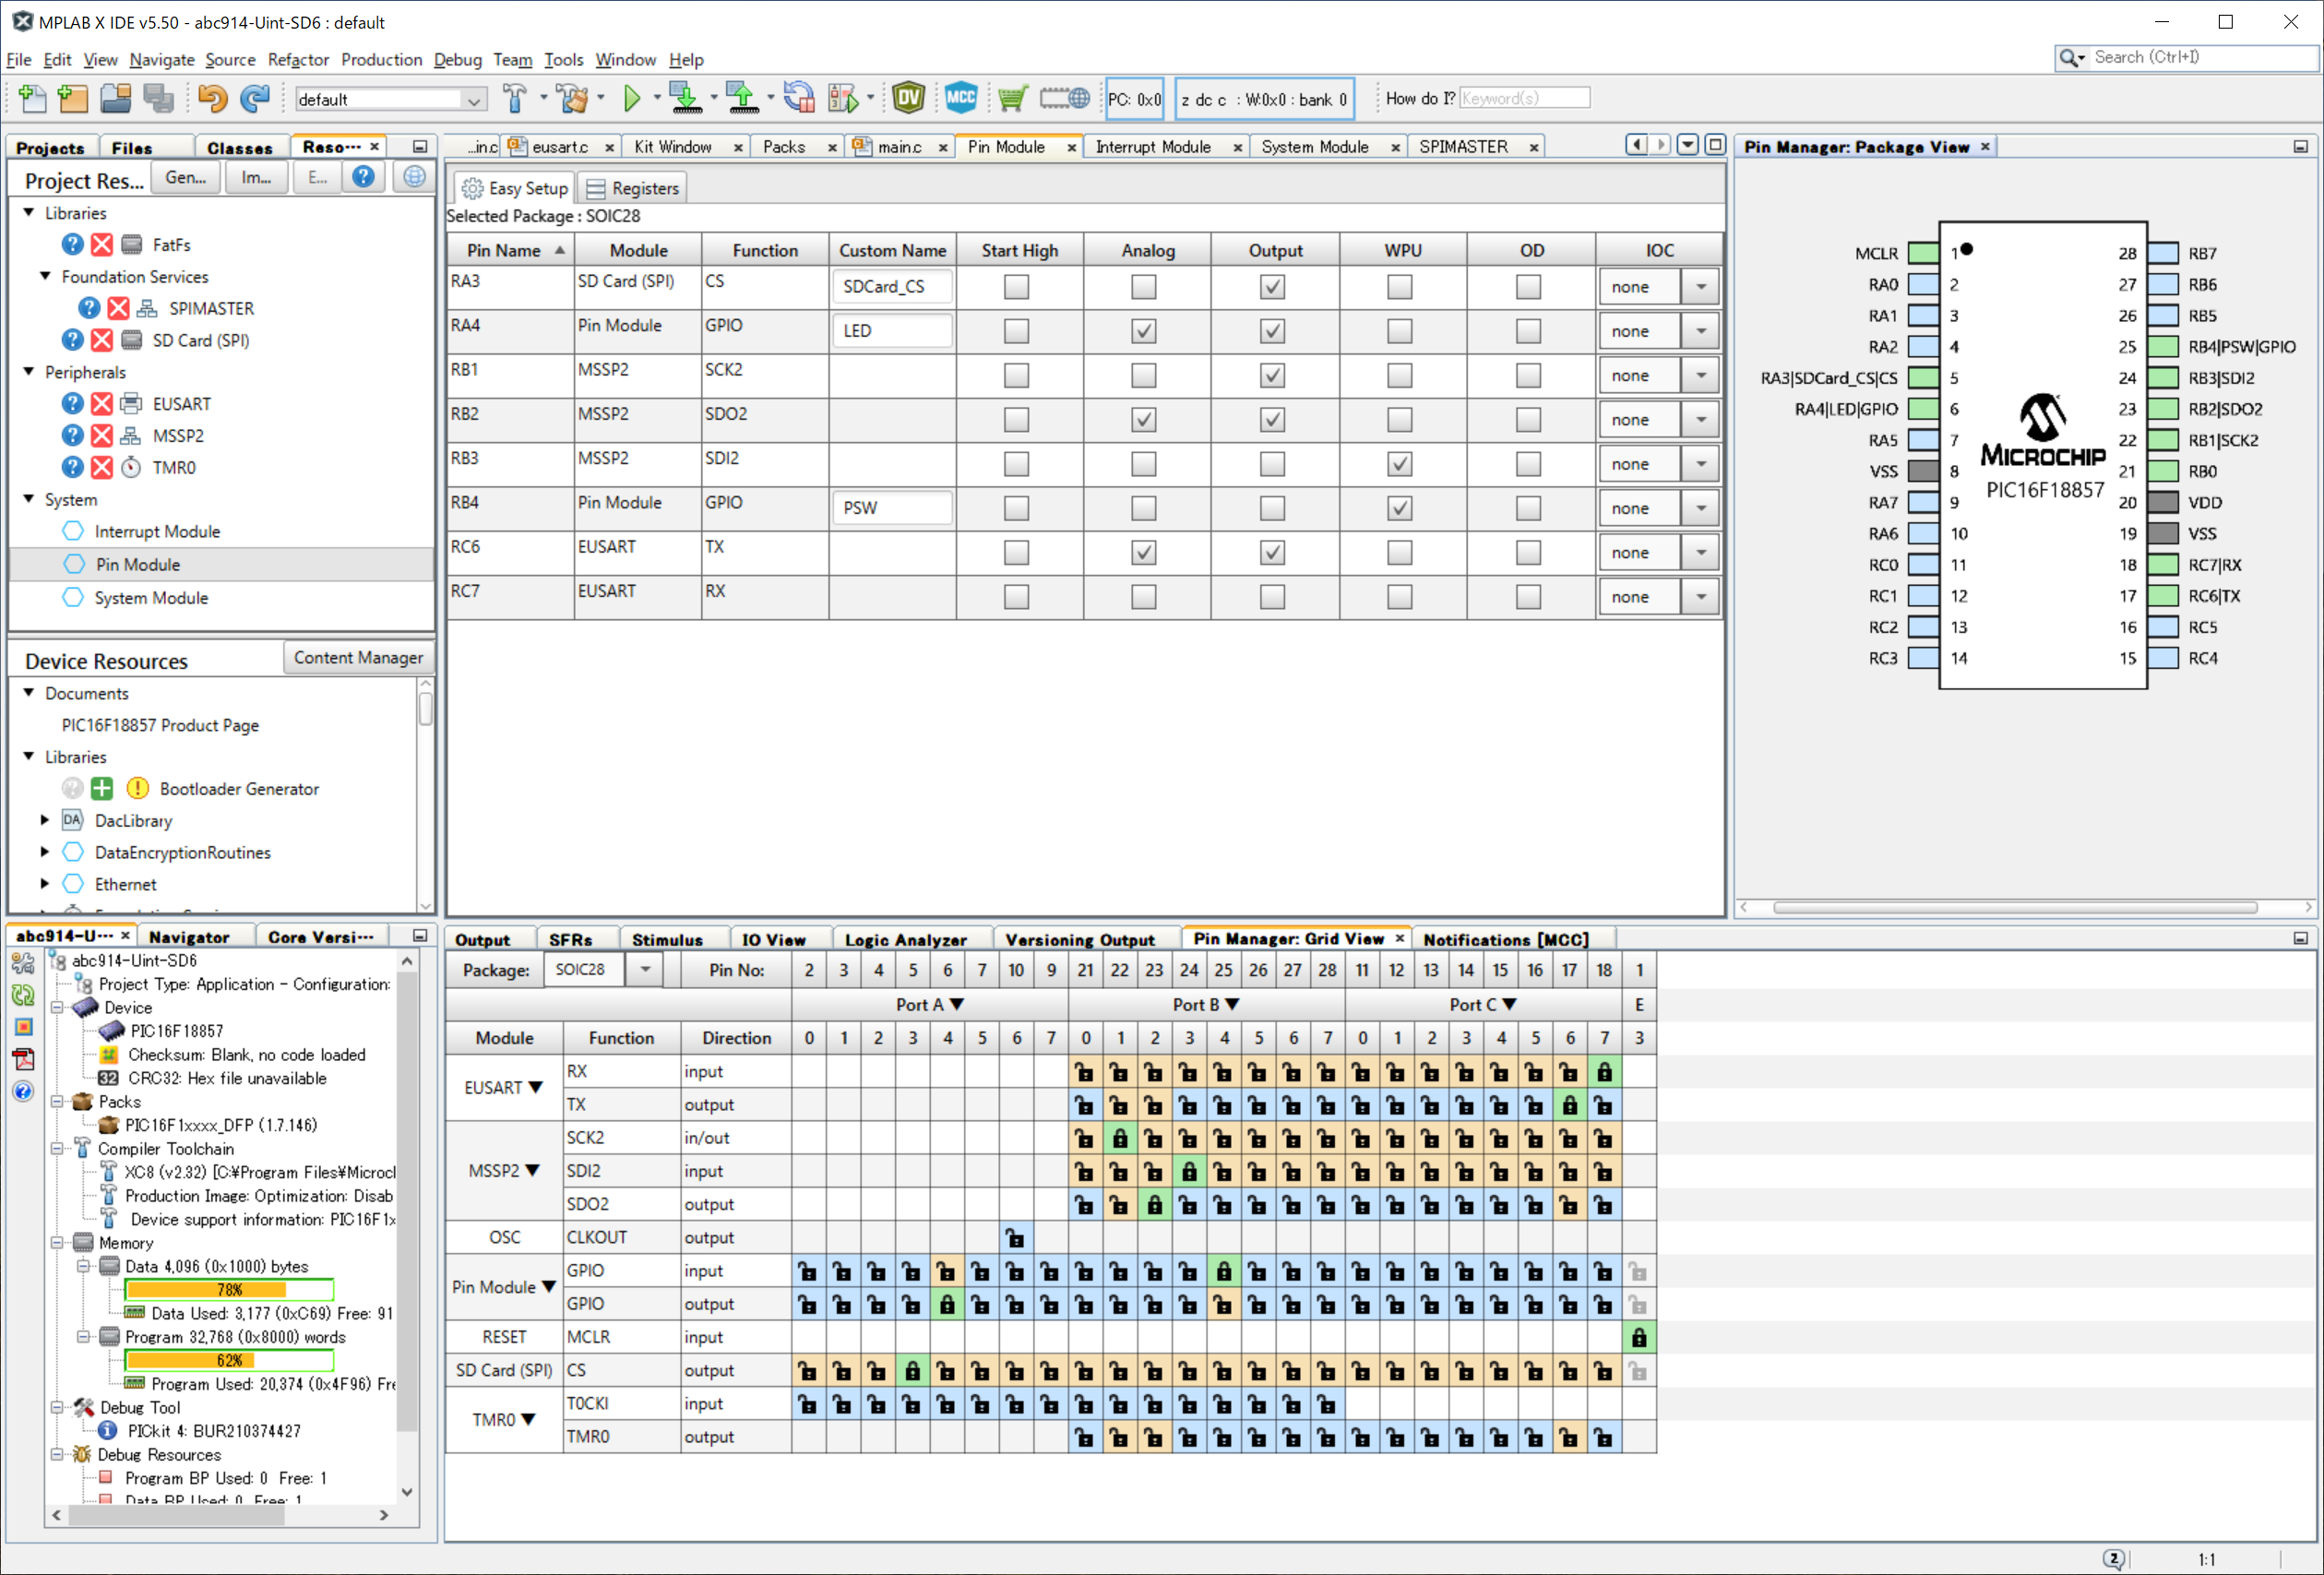Click the Program memory 62% usage bar
This screenshot has width=2324, height=1575.
(x=229, y=1361)
